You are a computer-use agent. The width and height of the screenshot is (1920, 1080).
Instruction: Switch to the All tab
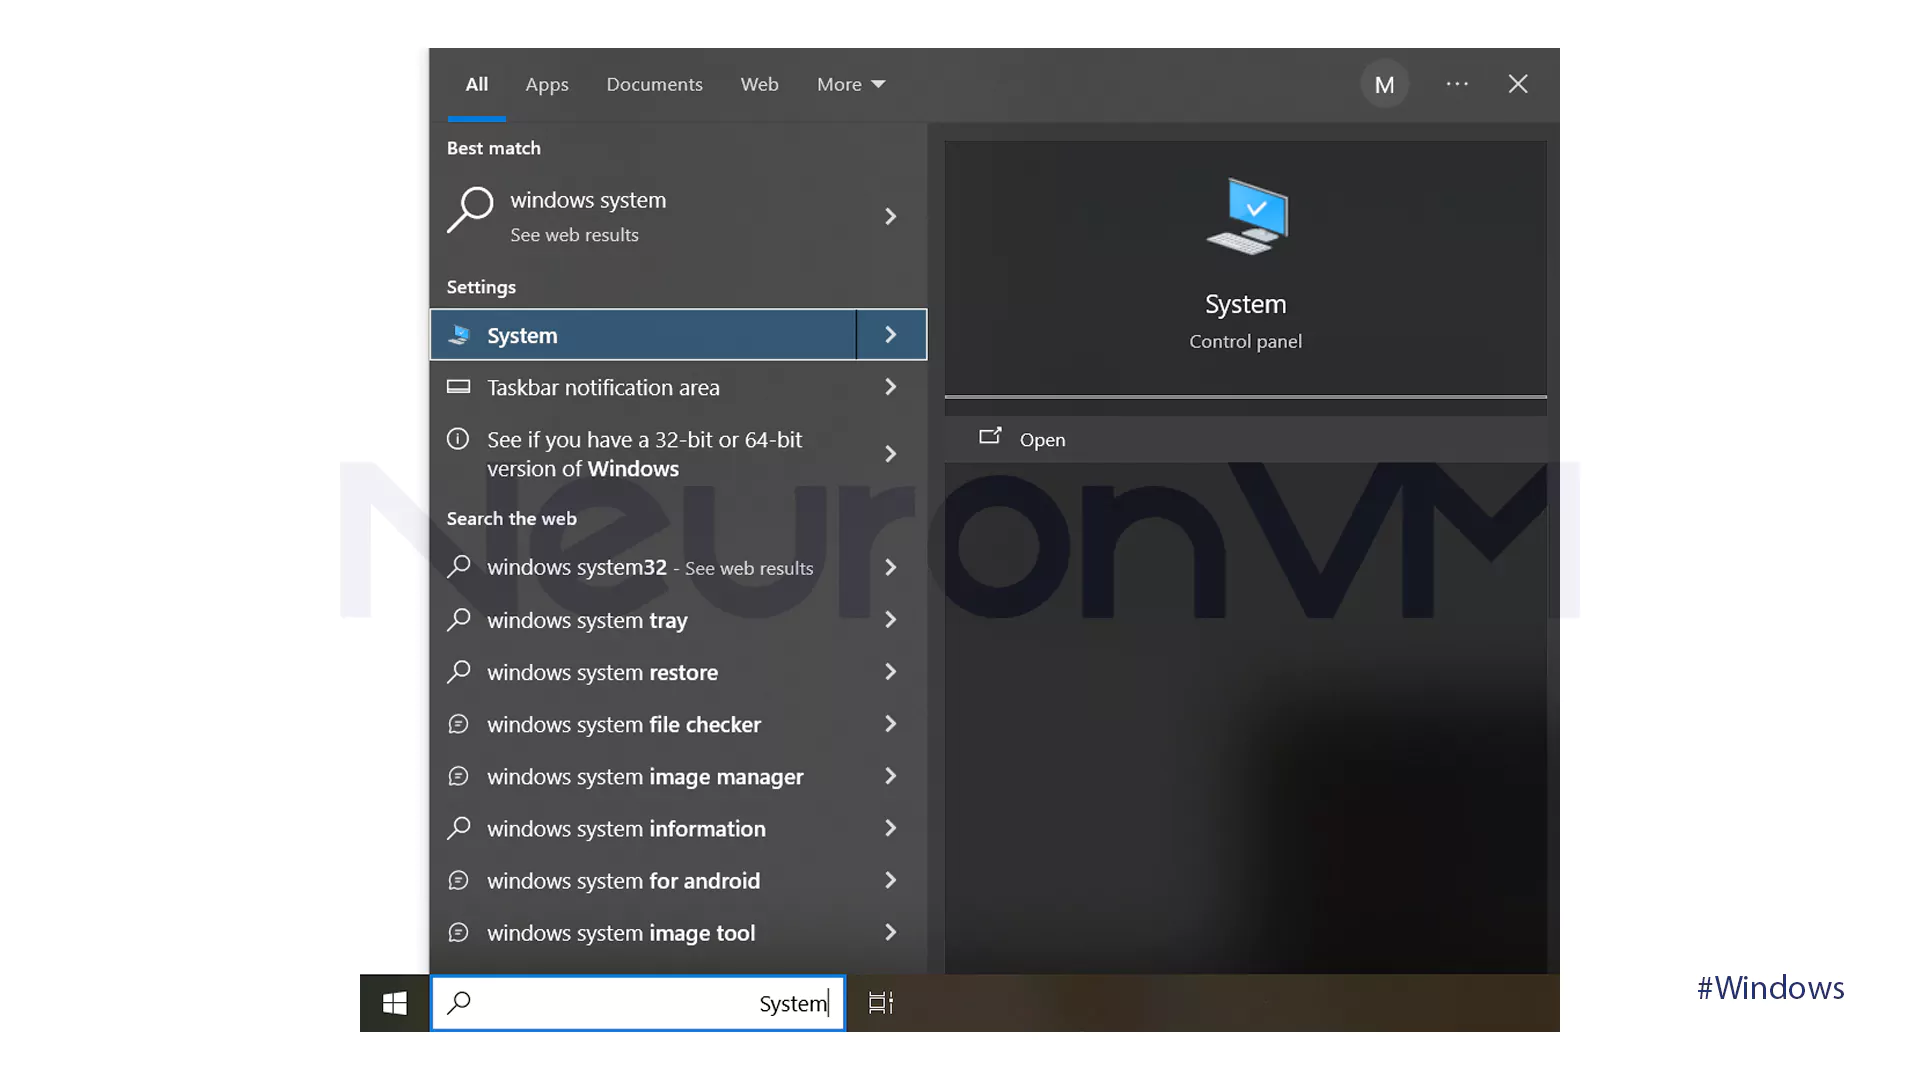[x=477, y=85]
